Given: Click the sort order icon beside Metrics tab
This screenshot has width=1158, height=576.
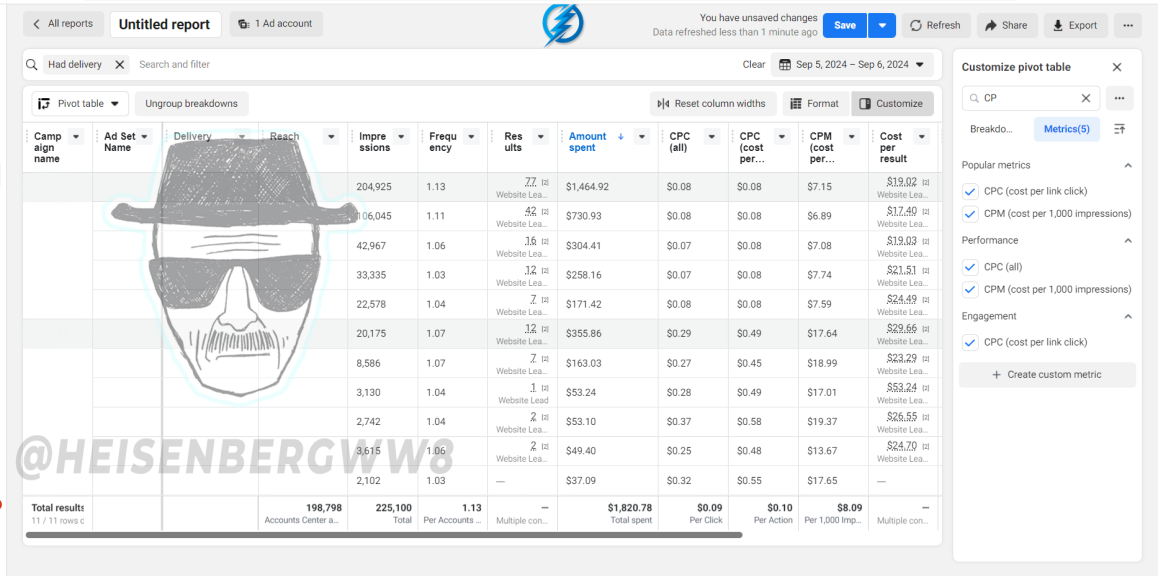Looking at the screenshot, I should tap(1120, 129).
